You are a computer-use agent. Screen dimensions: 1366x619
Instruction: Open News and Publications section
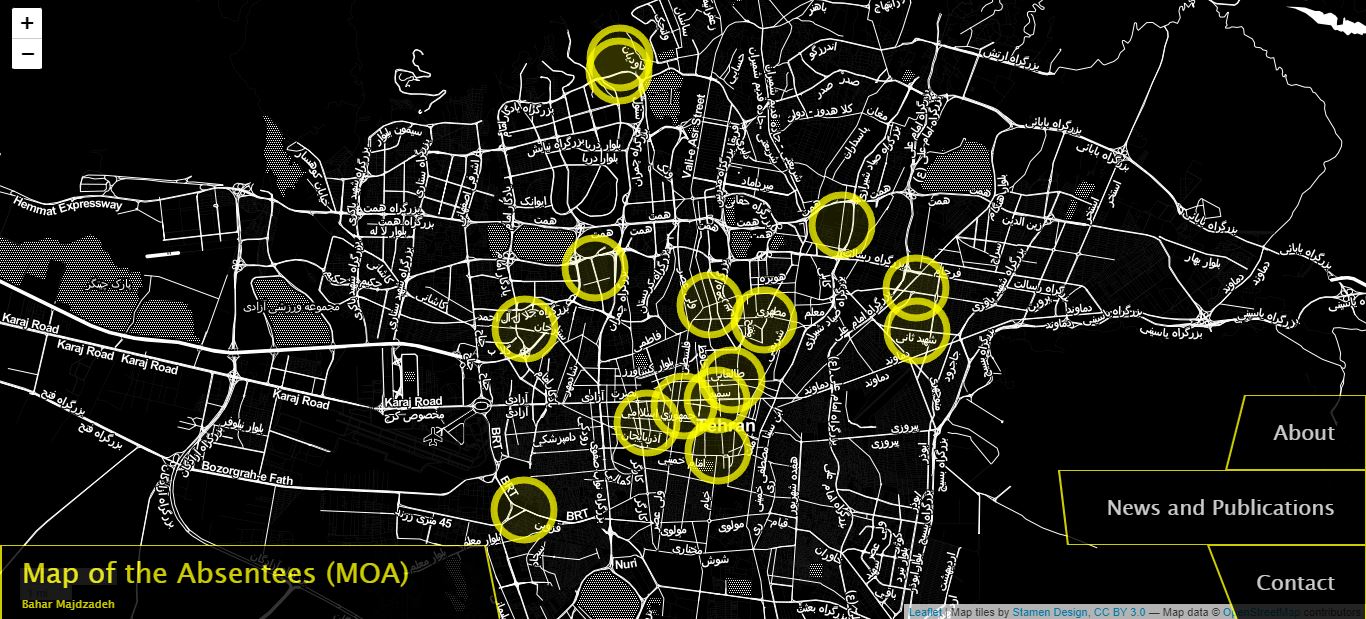click(1219, 508)
